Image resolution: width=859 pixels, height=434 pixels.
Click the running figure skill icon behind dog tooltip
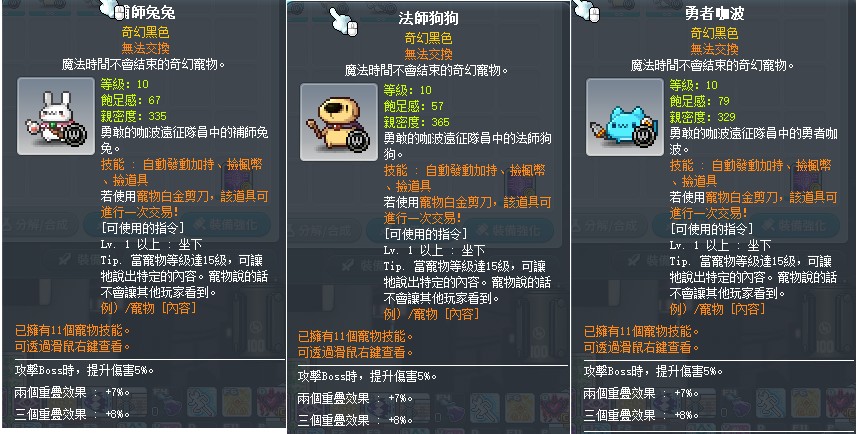point(485,409)
